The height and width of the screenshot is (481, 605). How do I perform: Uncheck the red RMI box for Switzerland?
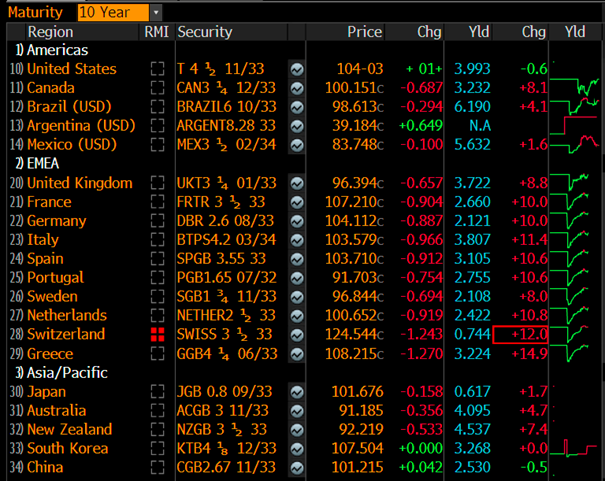157,334
